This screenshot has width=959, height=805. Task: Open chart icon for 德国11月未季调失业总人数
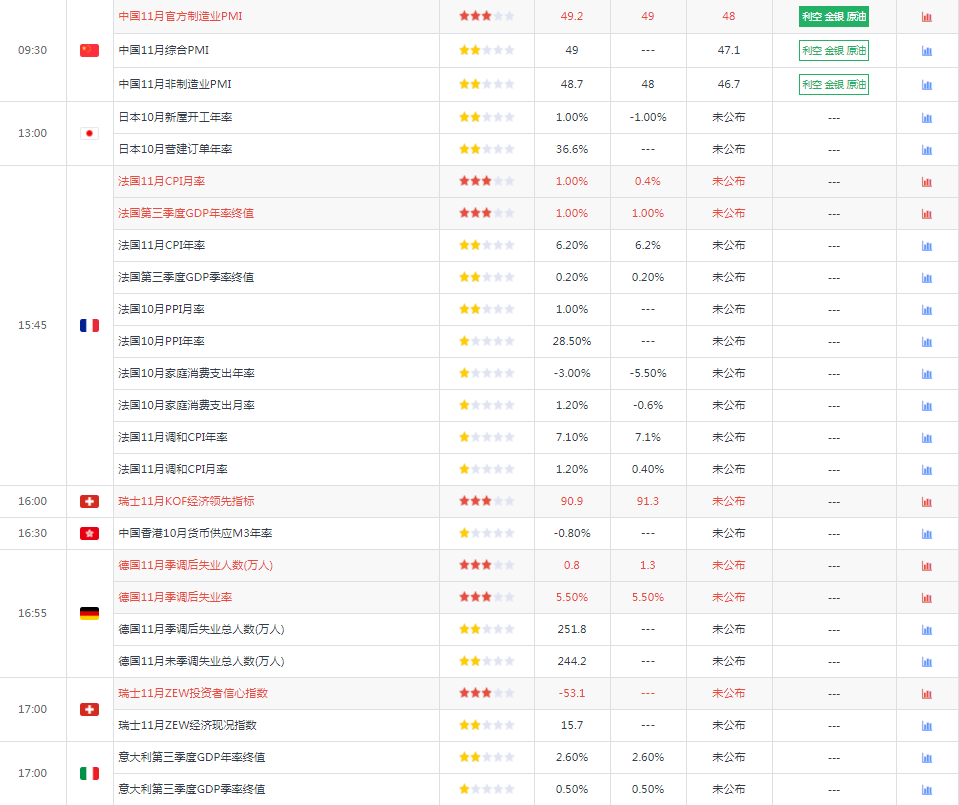(x=927, y=662)
